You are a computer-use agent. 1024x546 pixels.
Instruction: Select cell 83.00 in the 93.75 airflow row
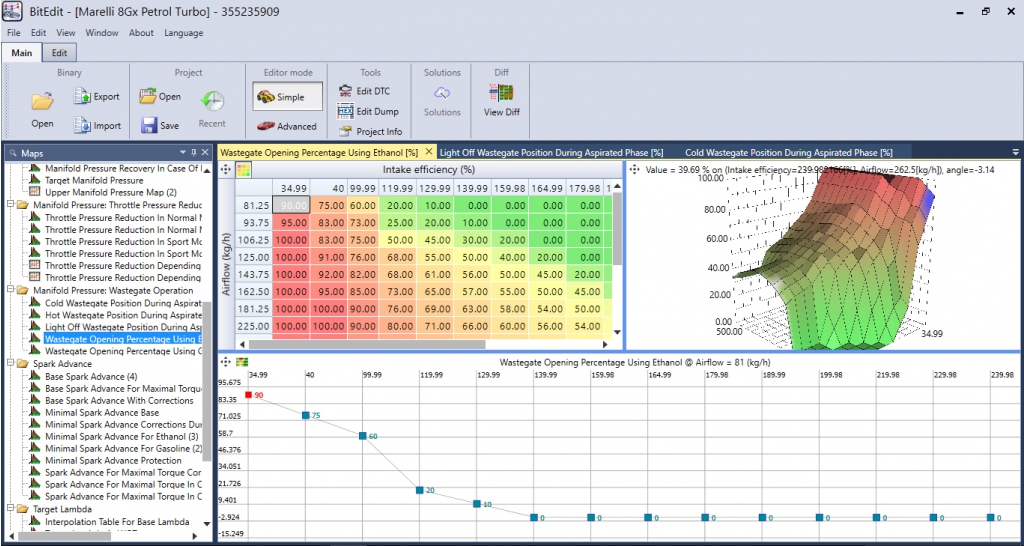point(328,223)
